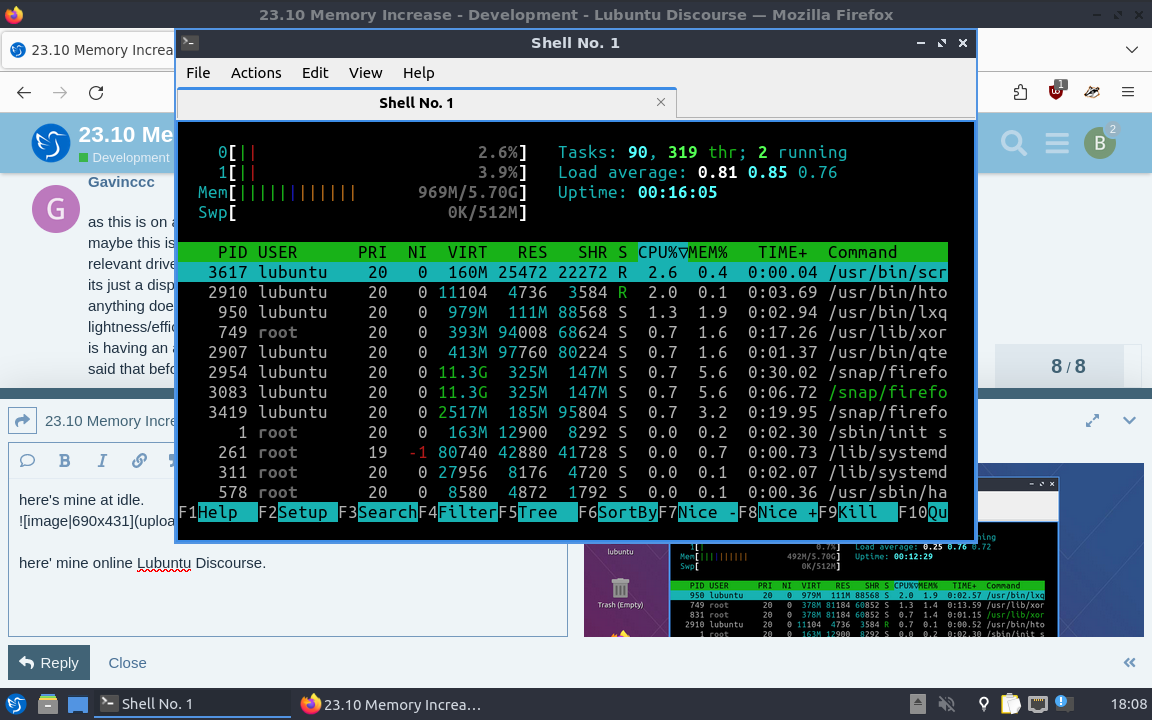Reload the Firefox page
Viewport: 1152px width, 720px height.
click(x=96, y=93)
